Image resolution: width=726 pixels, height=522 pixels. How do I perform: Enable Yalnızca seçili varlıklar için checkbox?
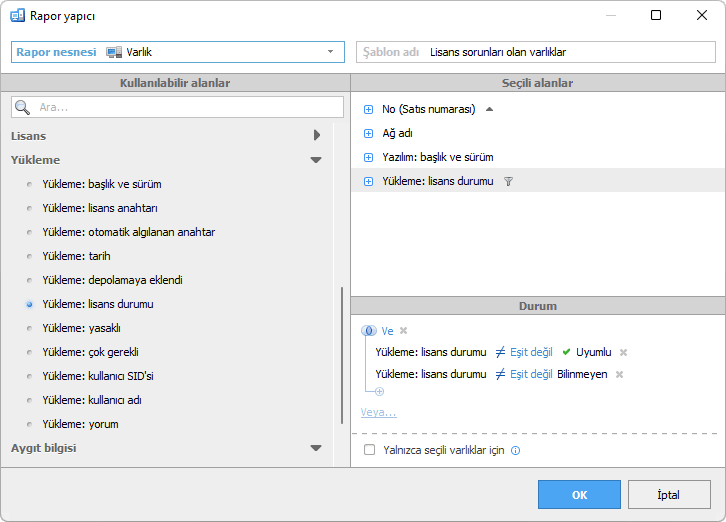(370, 450)
